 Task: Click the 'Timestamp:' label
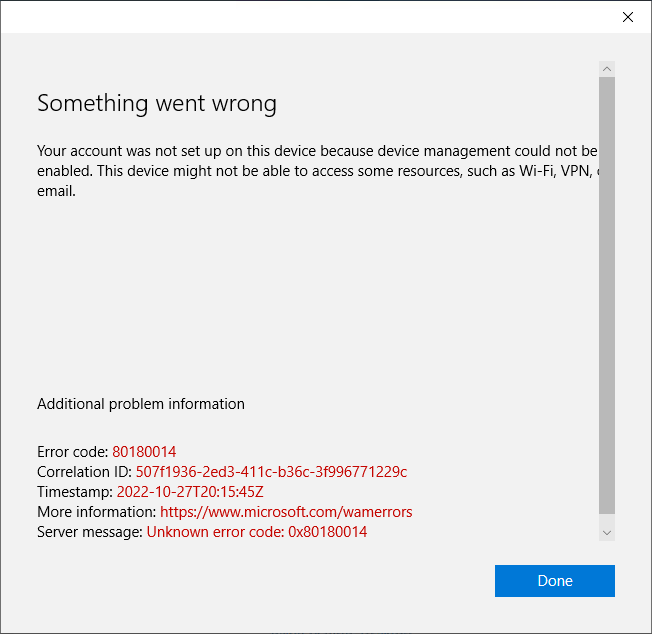click(75, 492)
